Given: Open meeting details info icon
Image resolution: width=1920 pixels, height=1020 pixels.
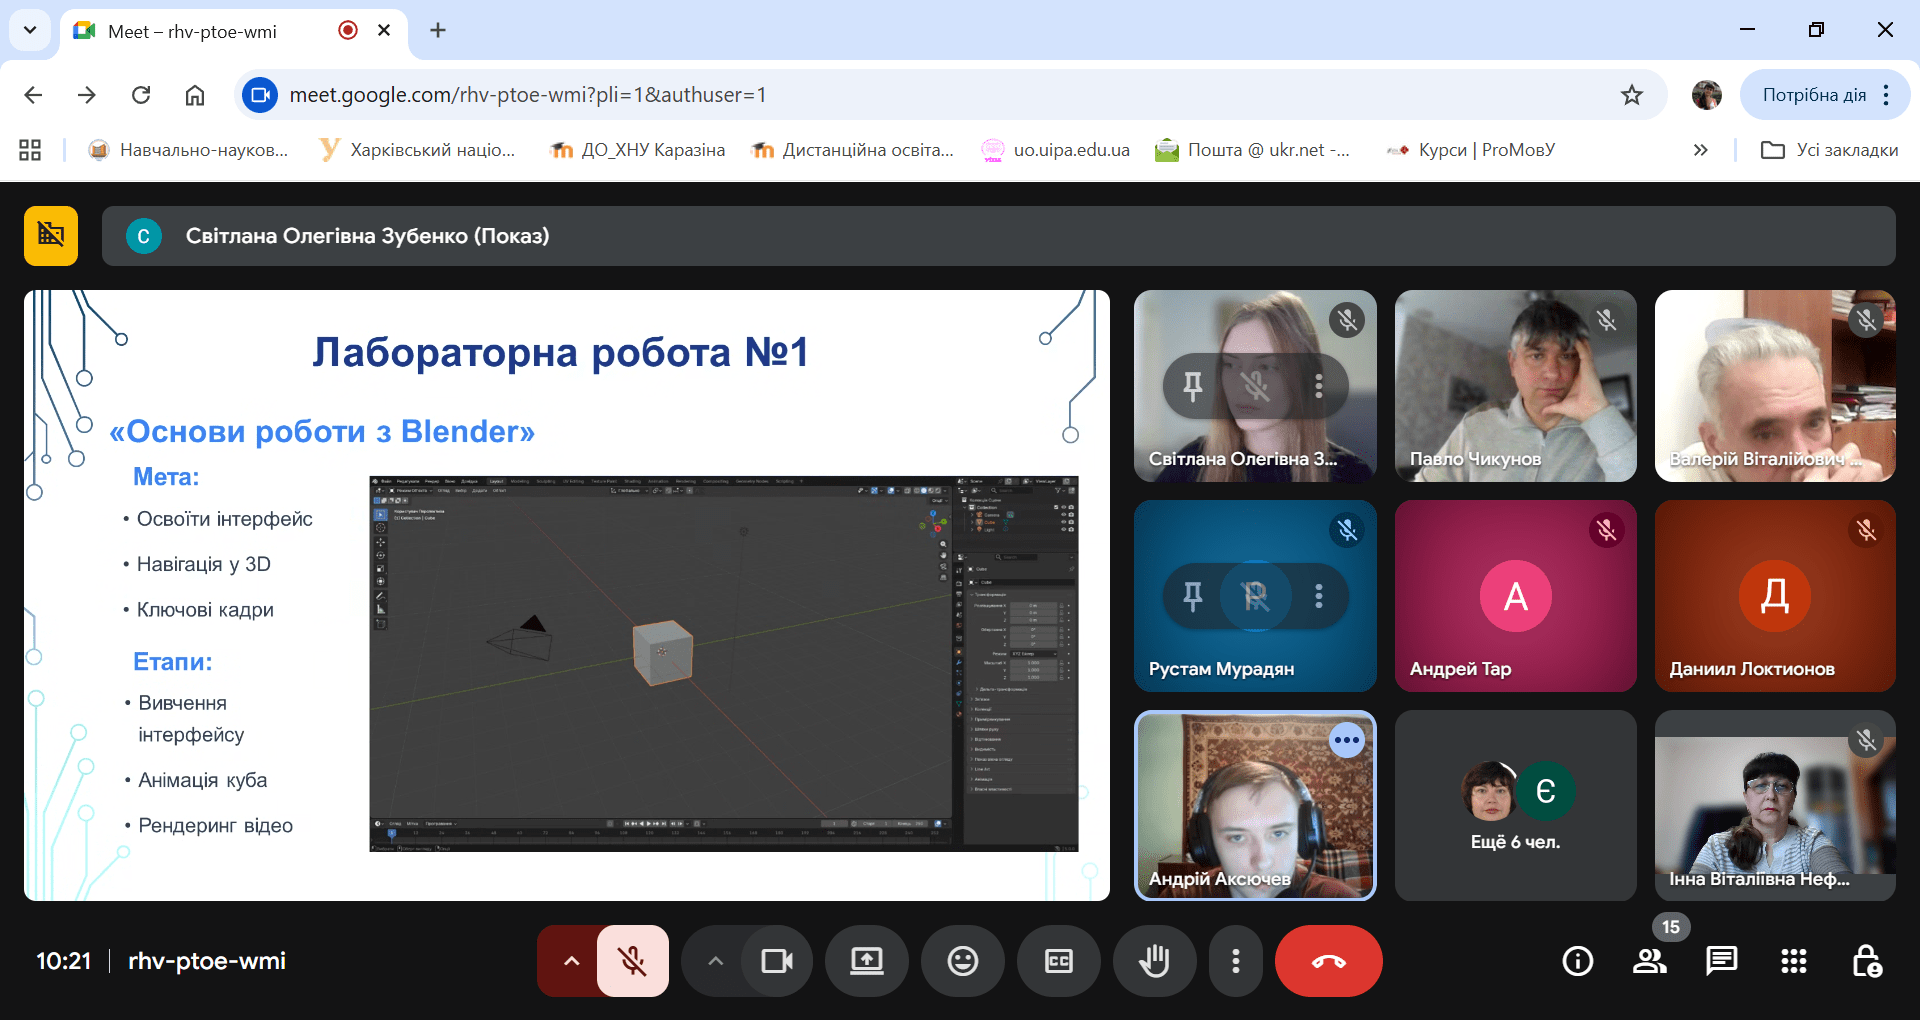Looking at the screenshot, I should 1577,961.
